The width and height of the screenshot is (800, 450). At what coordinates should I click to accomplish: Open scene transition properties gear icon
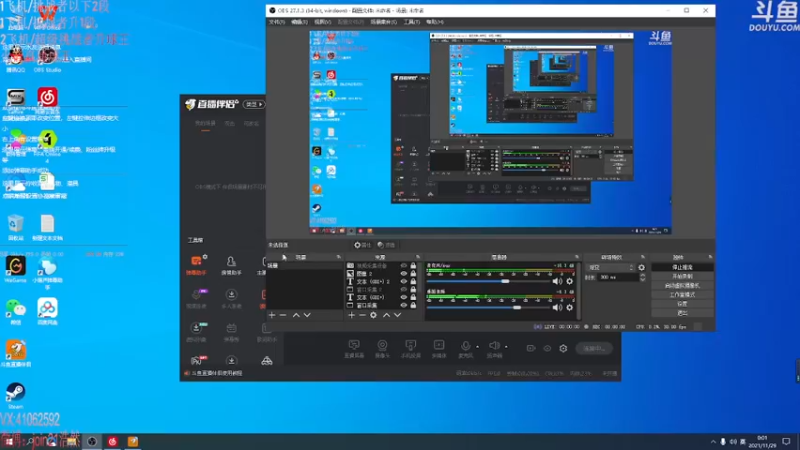[641, 267]
